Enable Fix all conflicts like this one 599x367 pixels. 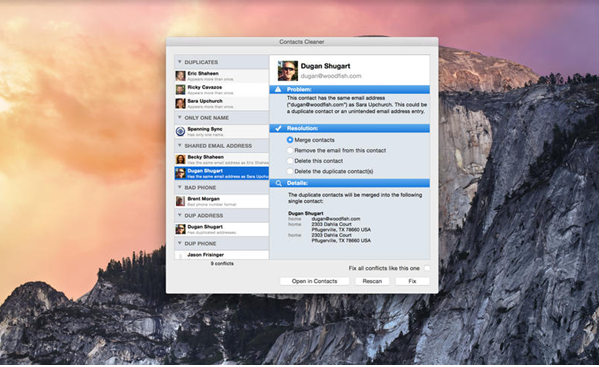click(427, 268)
